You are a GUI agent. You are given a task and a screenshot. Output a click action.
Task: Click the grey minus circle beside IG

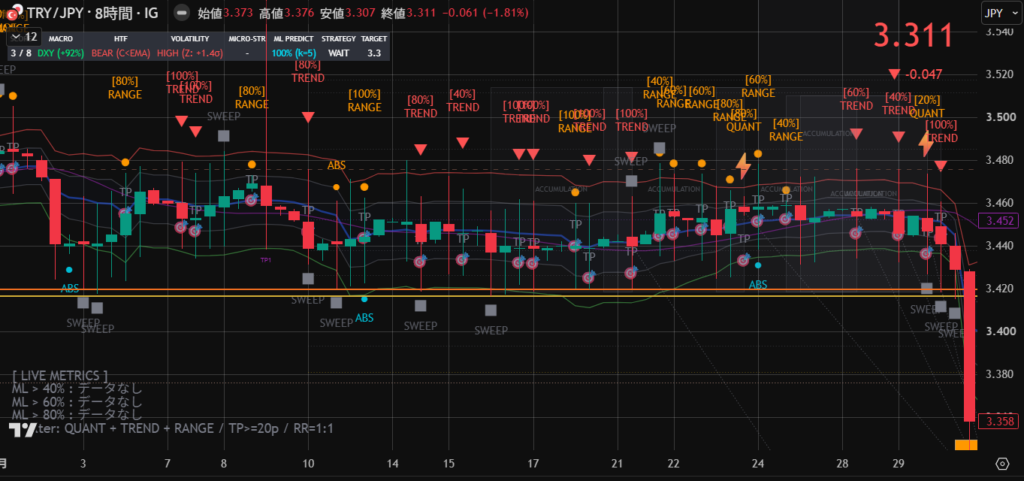click(x=184, y=12)
